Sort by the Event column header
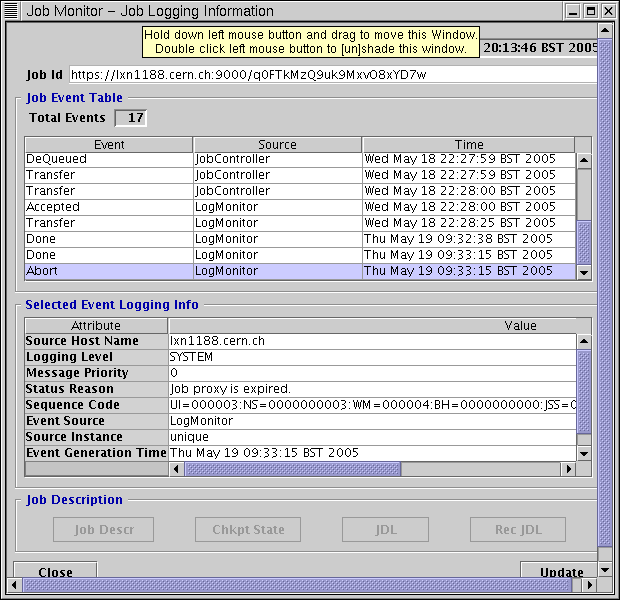 pyautogui.click(x=109, y=145)
